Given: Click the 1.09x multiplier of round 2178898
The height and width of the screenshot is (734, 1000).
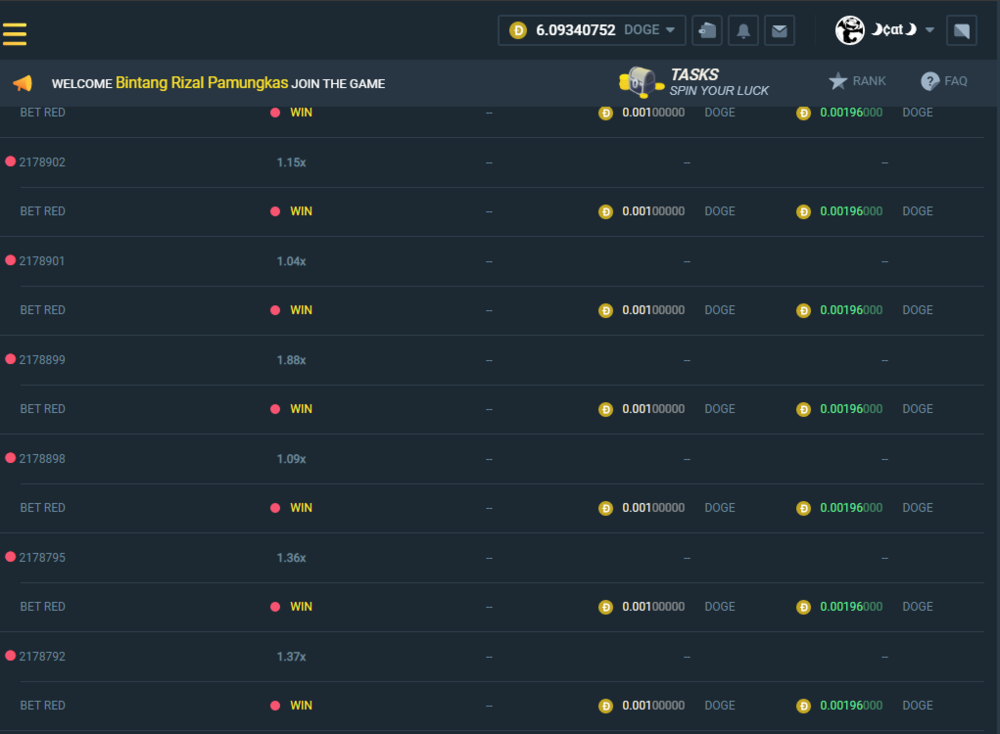Looking at the screenshot, I should pyautogui.click(x=291, y=459).
